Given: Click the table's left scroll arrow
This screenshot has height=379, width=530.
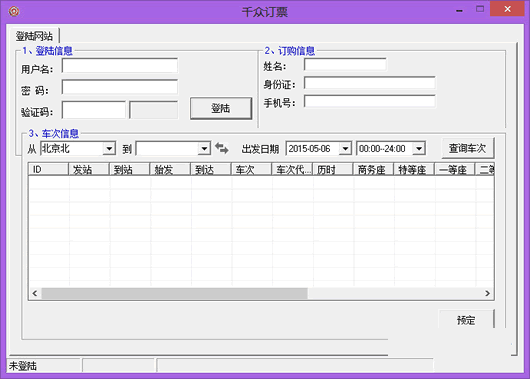Looking at the screenshot, I should (35, 293).
